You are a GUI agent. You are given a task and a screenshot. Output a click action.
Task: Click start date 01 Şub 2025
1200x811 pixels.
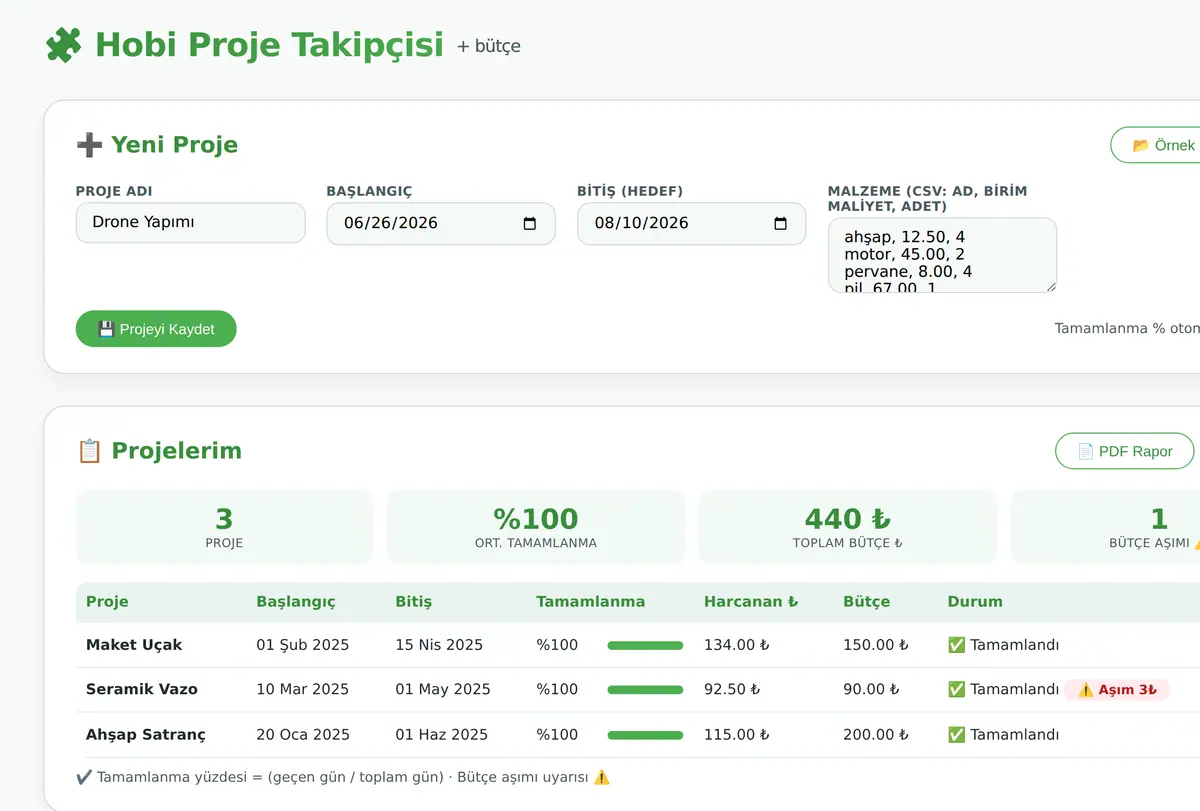click(303, 645)
